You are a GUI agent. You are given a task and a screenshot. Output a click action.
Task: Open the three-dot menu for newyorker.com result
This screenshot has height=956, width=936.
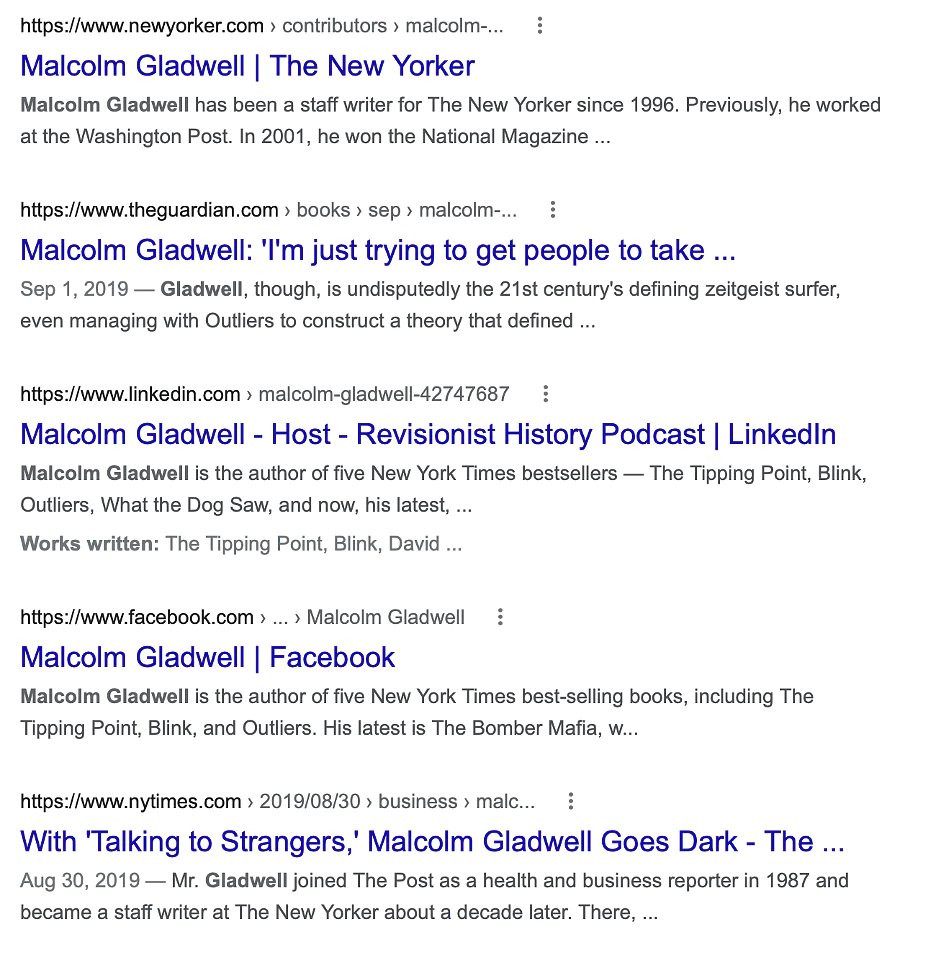click(x=540, y=26)
